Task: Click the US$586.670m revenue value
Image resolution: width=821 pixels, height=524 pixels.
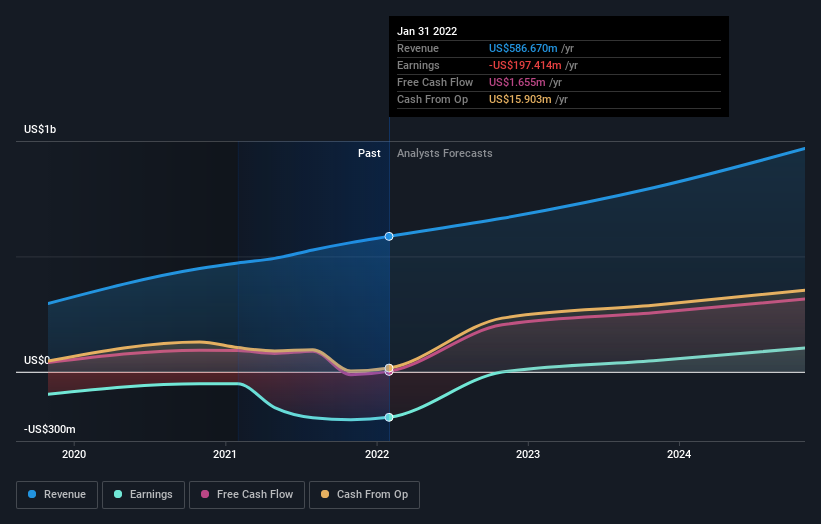Action: (x=523, y=48)
